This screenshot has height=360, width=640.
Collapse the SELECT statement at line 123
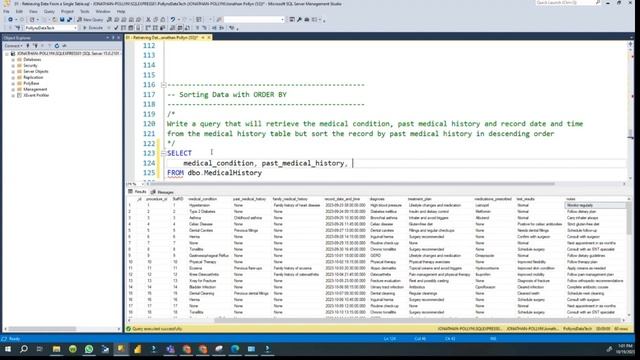tap(163, 153)
